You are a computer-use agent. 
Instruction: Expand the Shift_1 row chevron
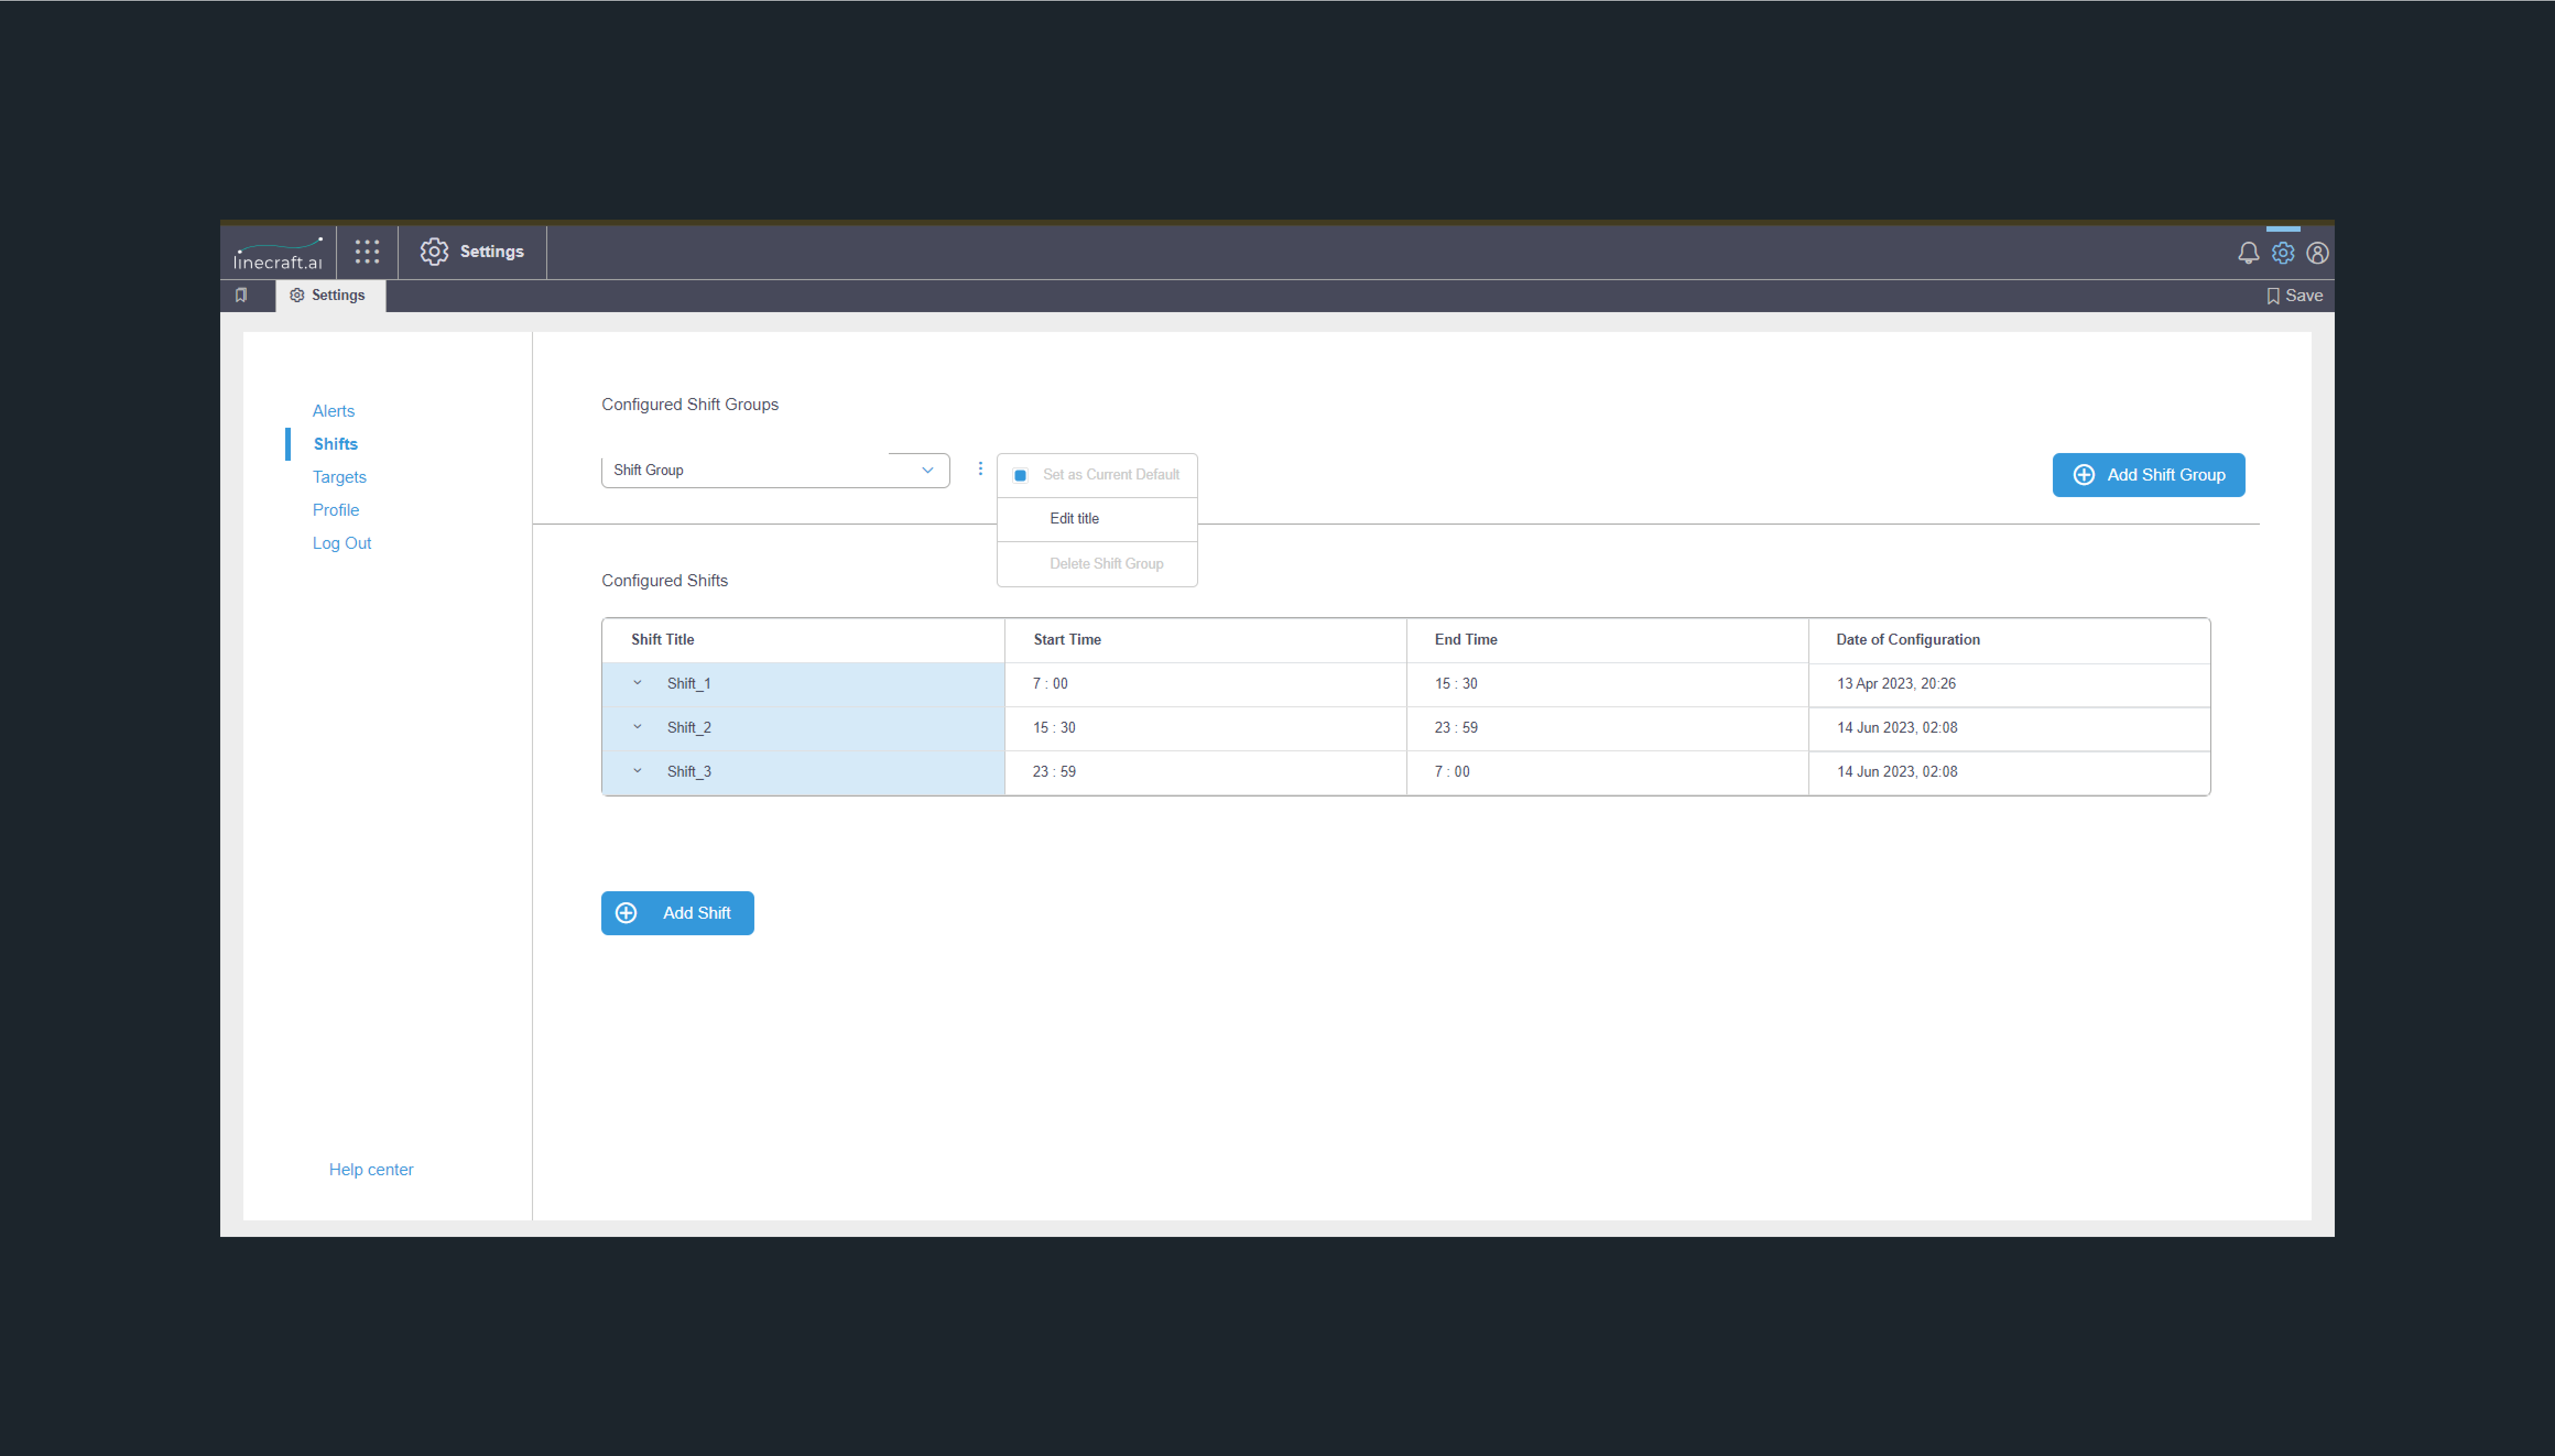637,683
